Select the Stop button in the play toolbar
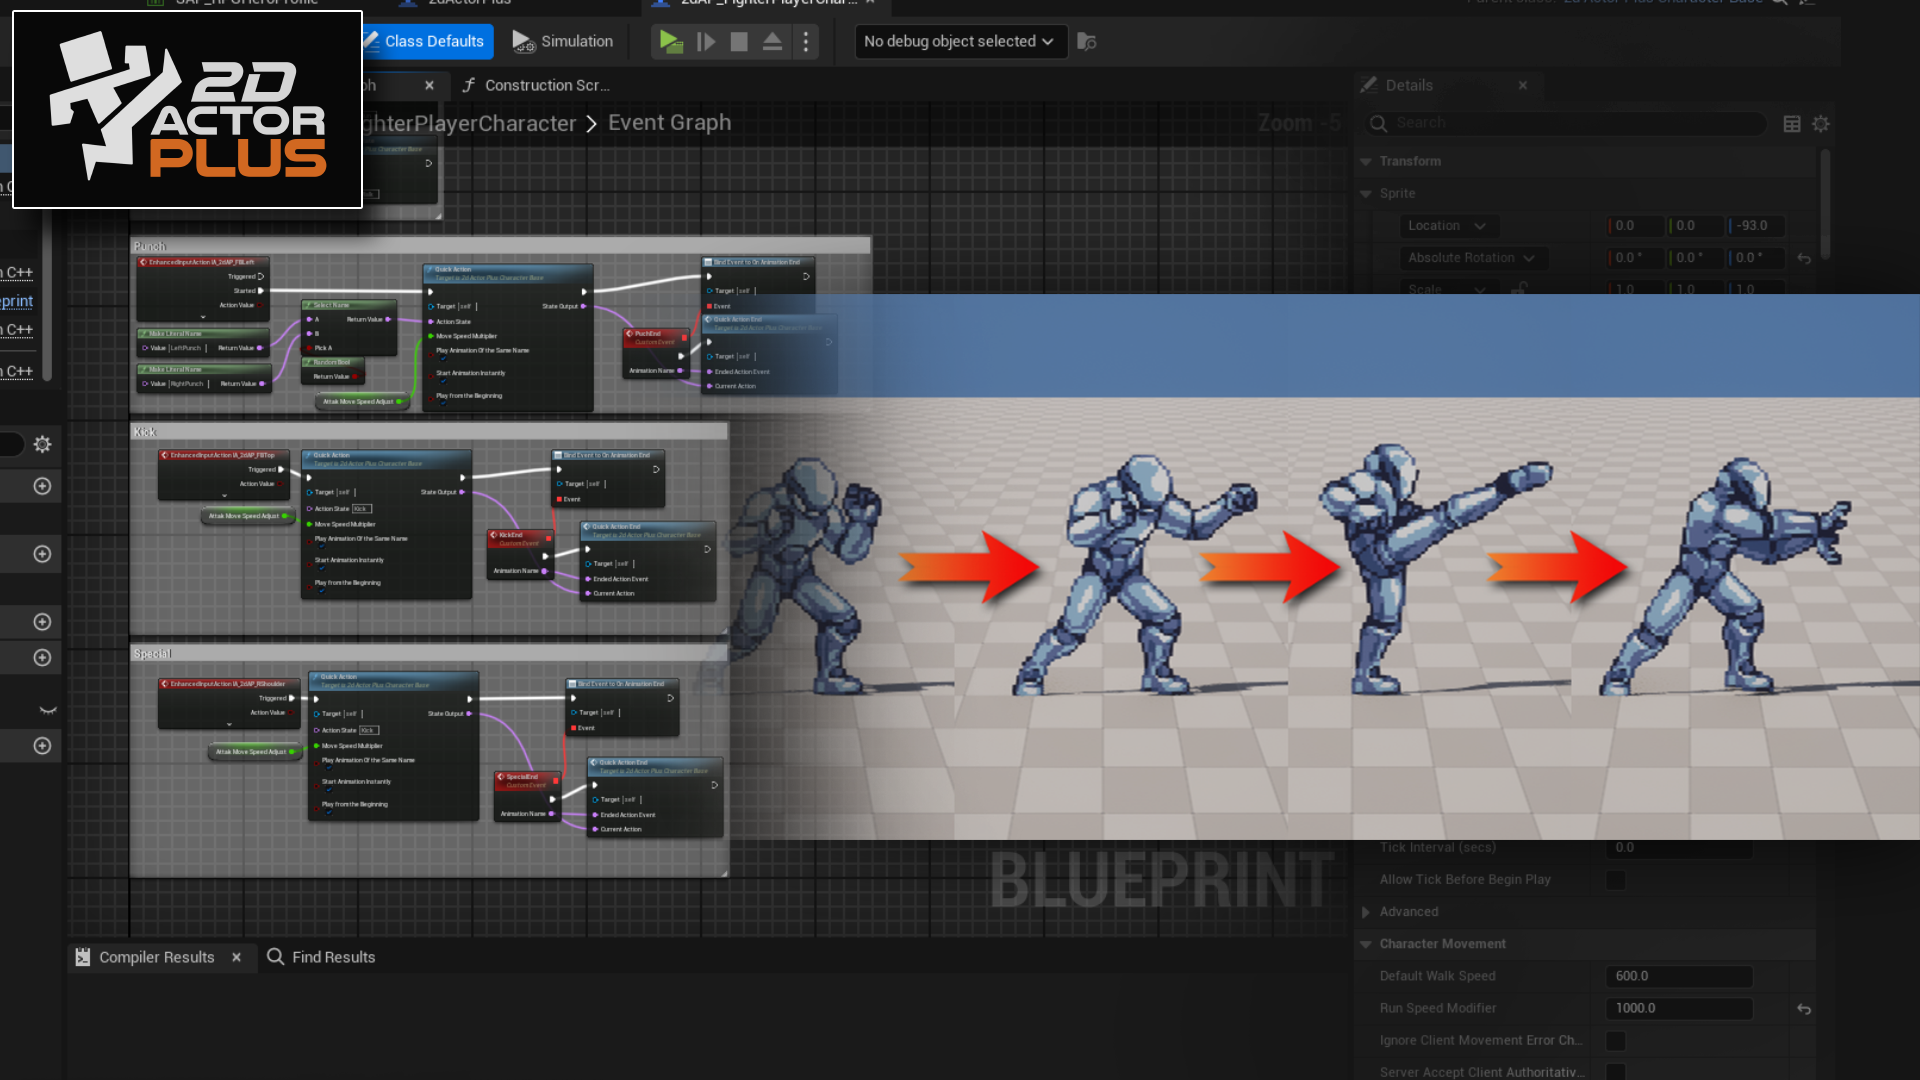Screen dimensions: 1920x1080 coord(739,41)
